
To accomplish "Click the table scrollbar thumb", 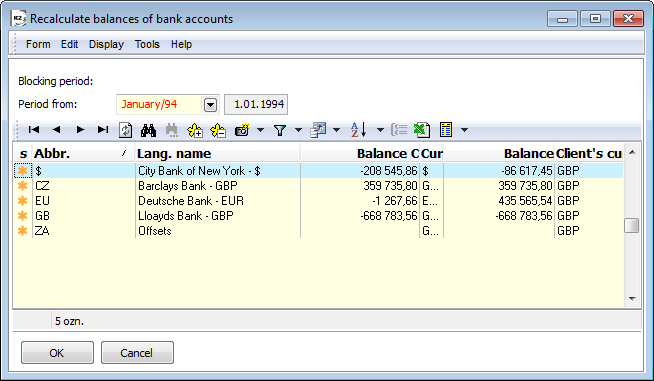I will (632, 226).
